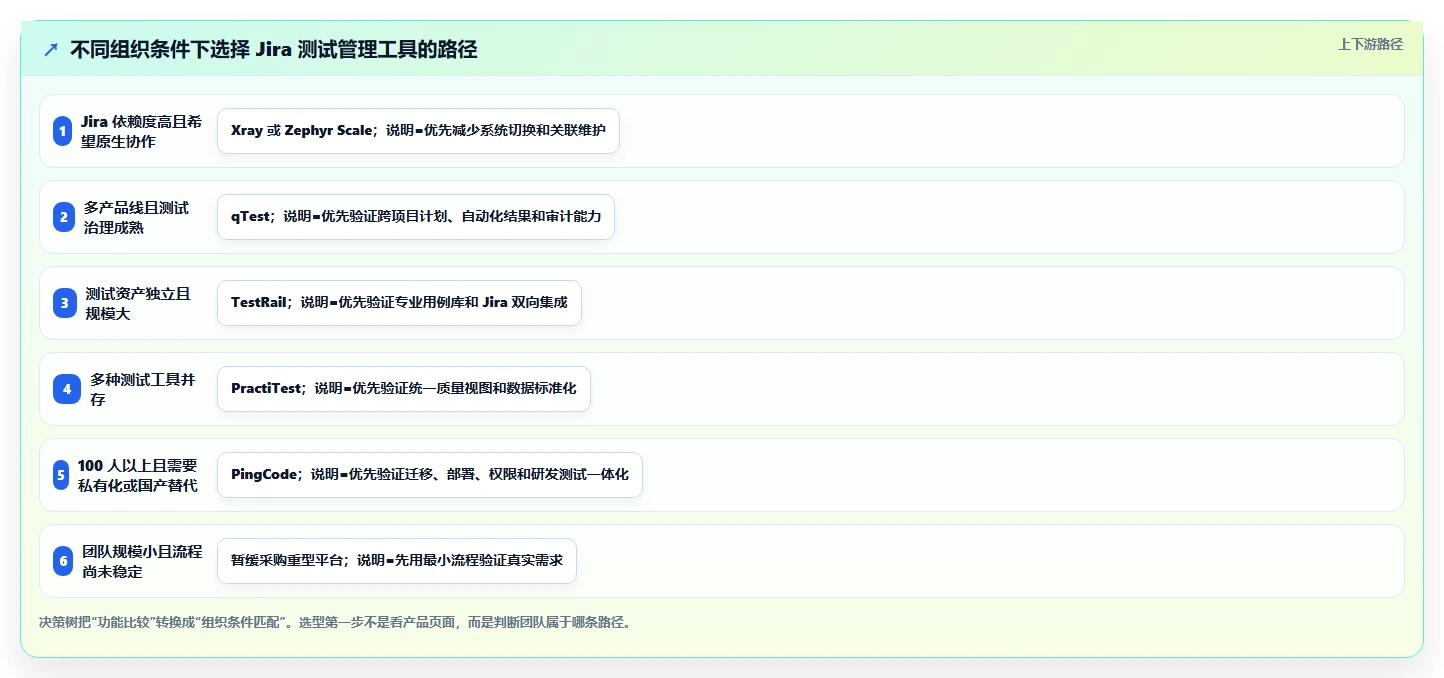The height and width of the screenshot is (678, 1444).
Task: Select the PingCode recommendation box
Action: [430, 475]
